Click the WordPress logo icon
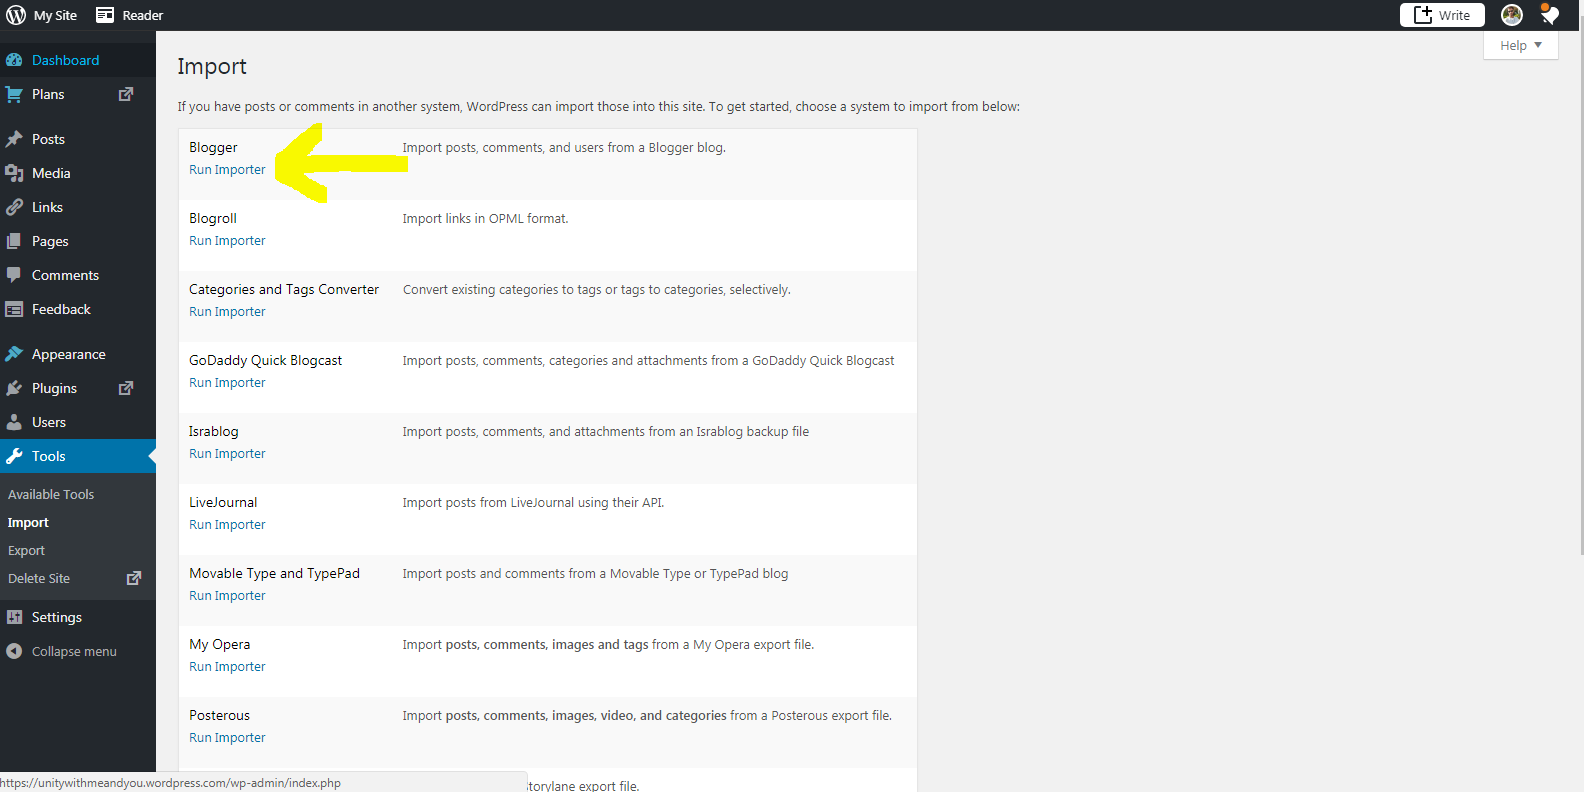Viewport: 1584px width, 792px height. tap(16, 15)
